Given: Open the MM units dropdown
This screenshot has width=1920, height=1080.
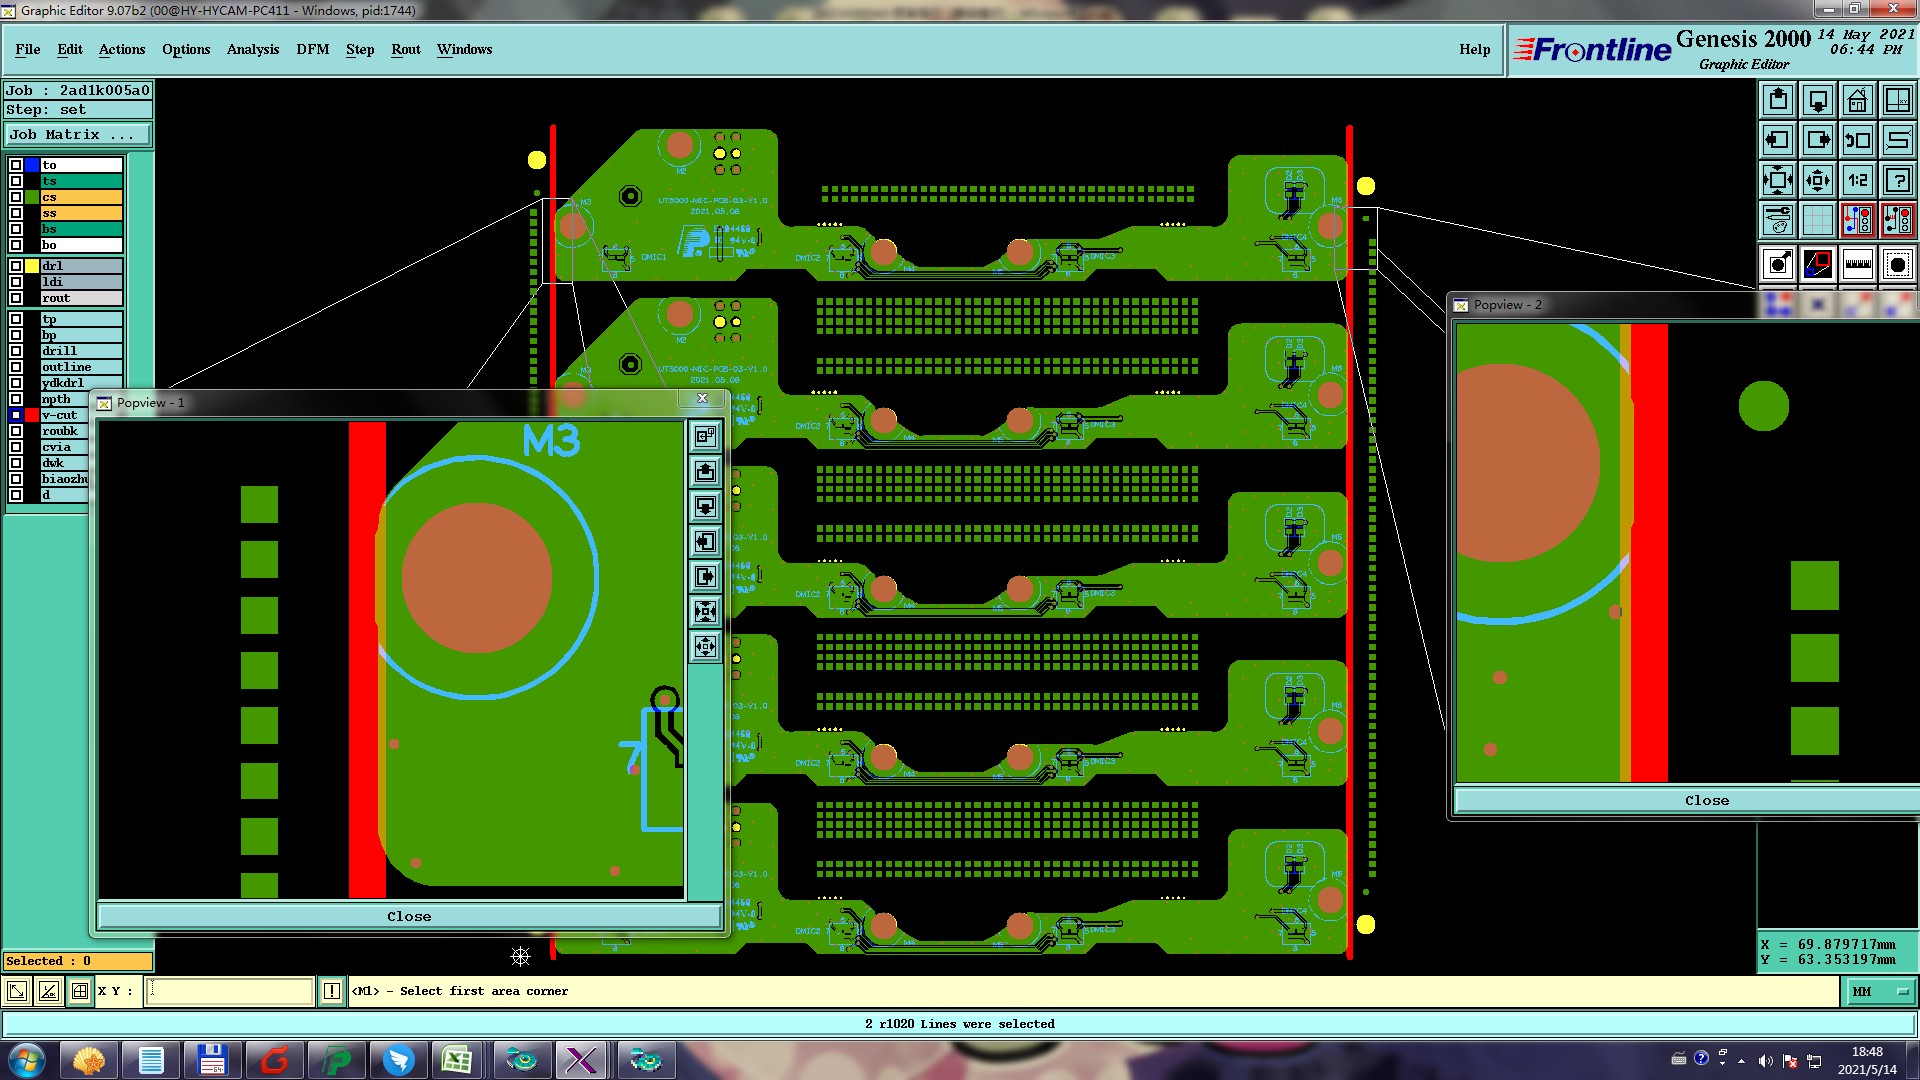Looking at the screenshot, I should [1880, 991].
